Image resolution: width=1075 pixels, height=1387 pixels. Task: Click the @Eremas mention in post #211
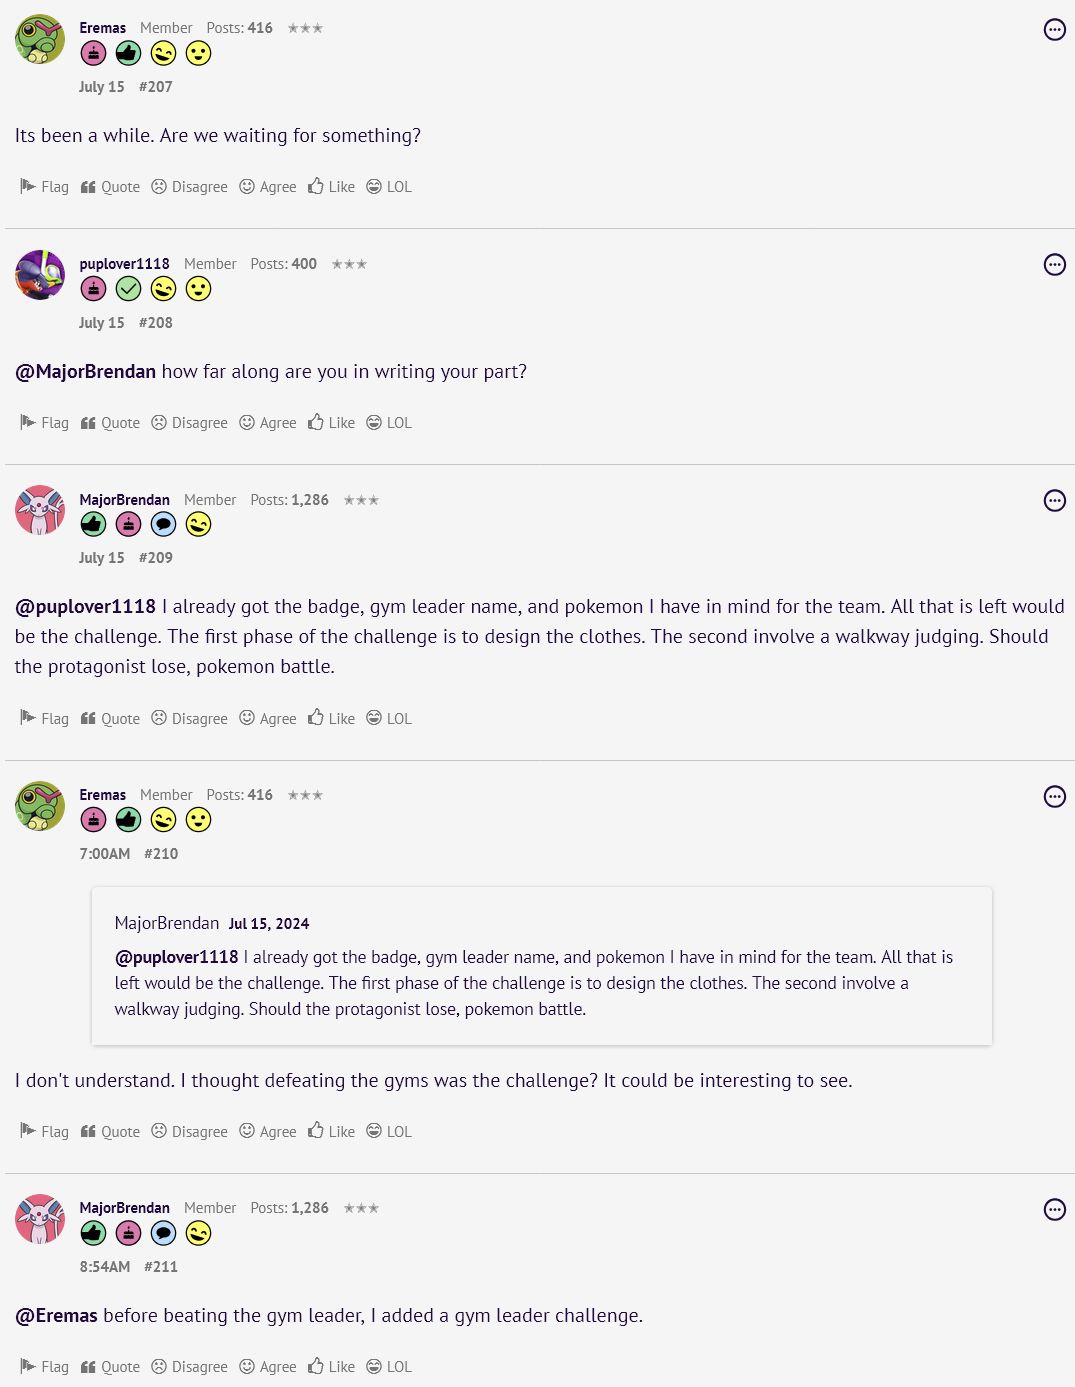pos(56,1316)
